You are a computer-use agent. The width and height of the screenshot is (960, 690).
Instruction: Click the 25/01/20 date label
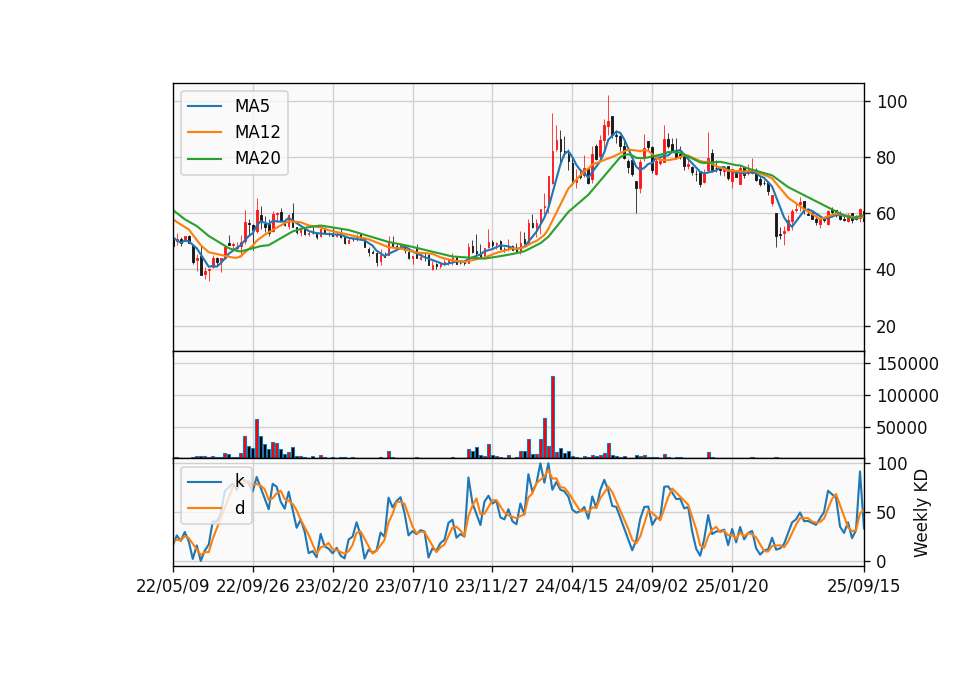pyautogui.click(x=732, y=586)
